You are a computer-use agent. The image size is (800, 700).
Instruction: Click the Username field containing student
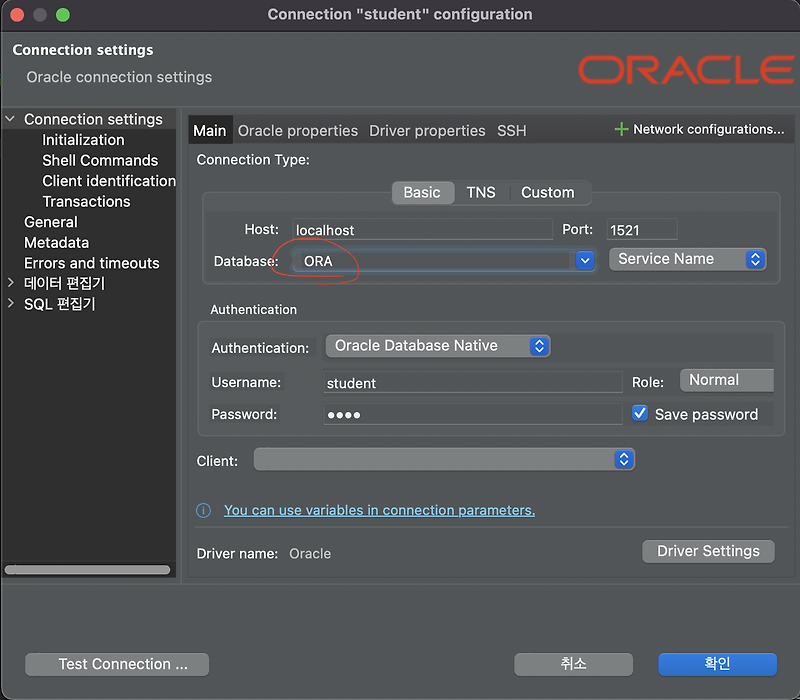coord(472,383)
